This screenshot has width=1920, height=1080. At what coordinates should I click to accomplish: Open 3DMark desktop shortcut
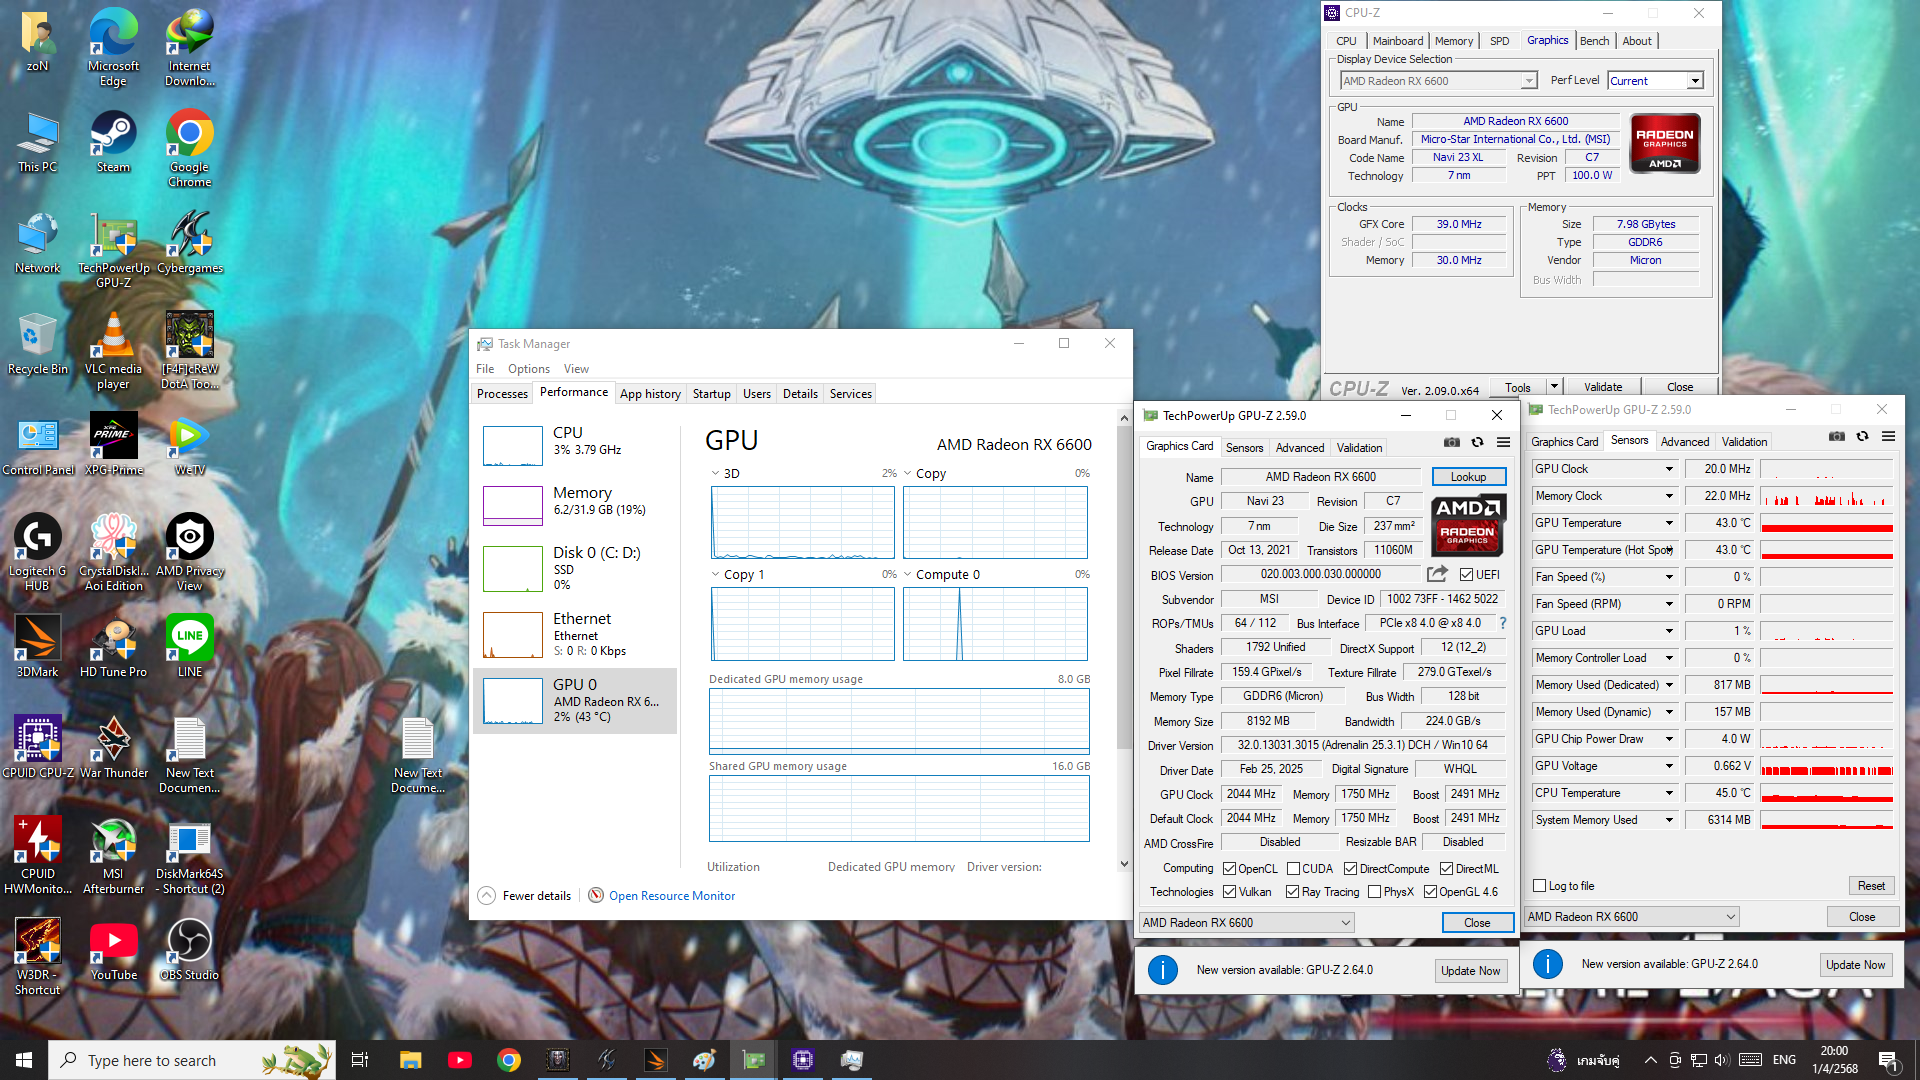point(37,647)
